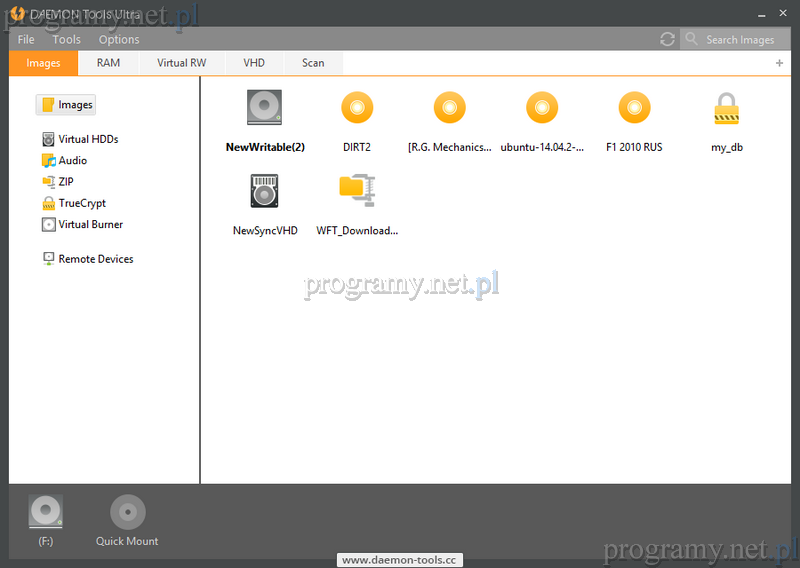This screenshot has height=568, width=800.
Task: Select the ubuntu-14.04.2 disc image
Action: (541, 107)
